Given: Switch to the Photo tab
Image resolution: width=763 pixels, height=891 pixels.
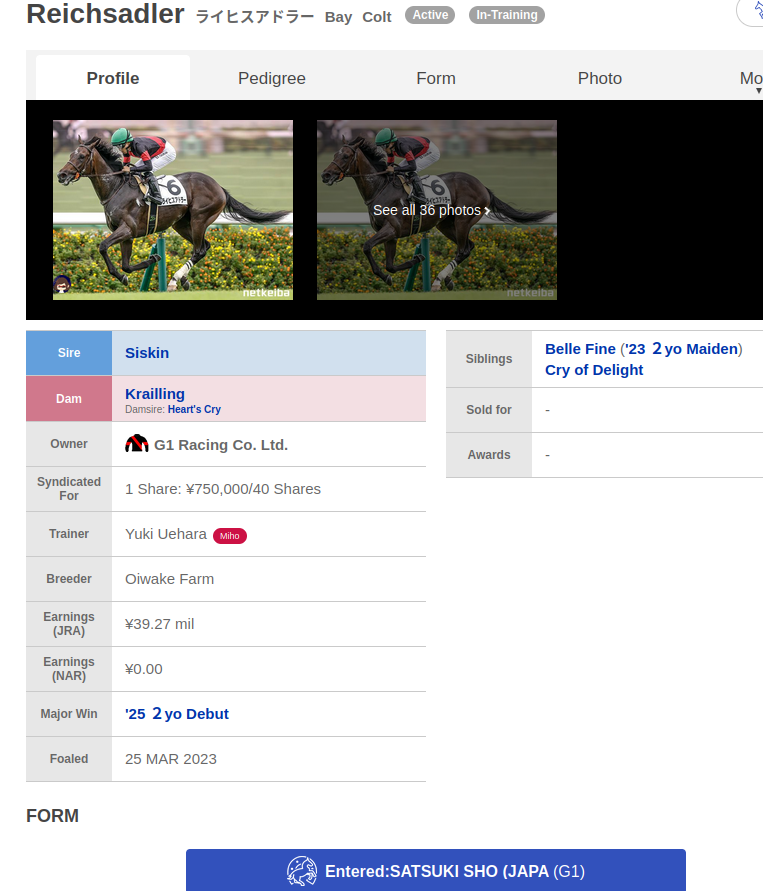Looking at the screenshot, I should pyautogui.click(x=599, y=78).
